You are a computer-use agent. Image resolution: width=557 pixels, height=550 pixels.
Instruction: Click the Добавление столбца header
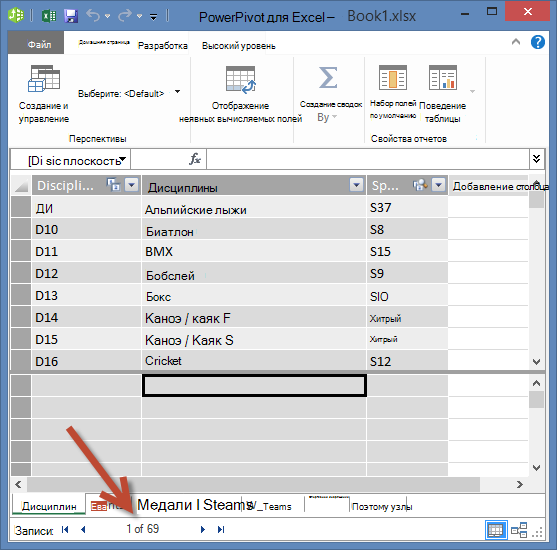click(489, 185)
